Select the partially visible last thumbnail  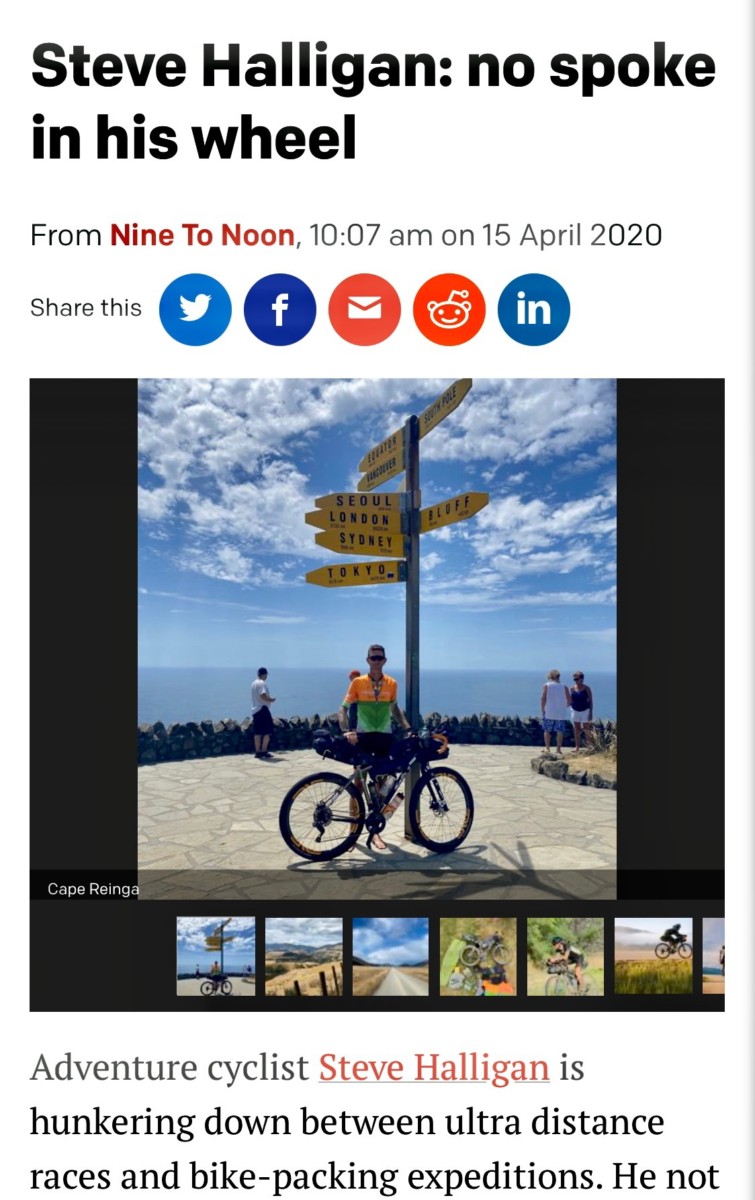click(x=713, y=956)
